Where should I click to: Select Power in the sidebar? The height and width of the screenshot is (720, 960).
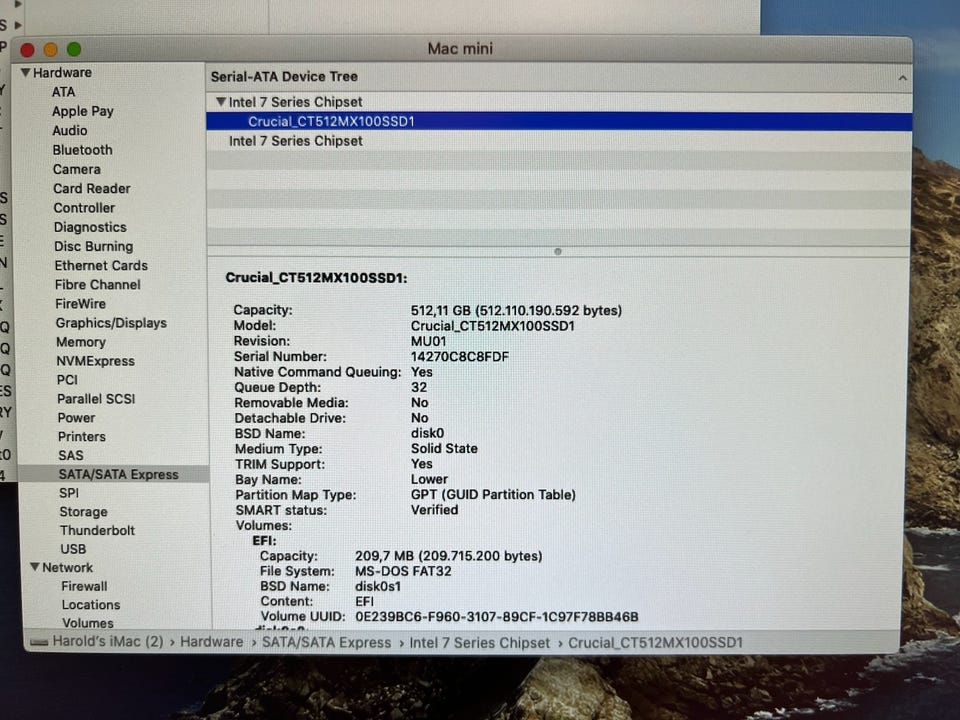click(77, 418)
